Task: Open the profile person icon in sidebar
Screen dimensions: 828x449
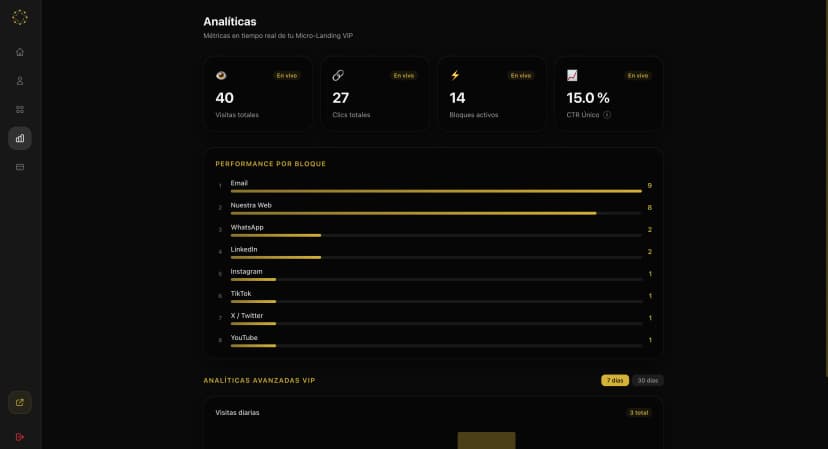Action: coord(20,81)
